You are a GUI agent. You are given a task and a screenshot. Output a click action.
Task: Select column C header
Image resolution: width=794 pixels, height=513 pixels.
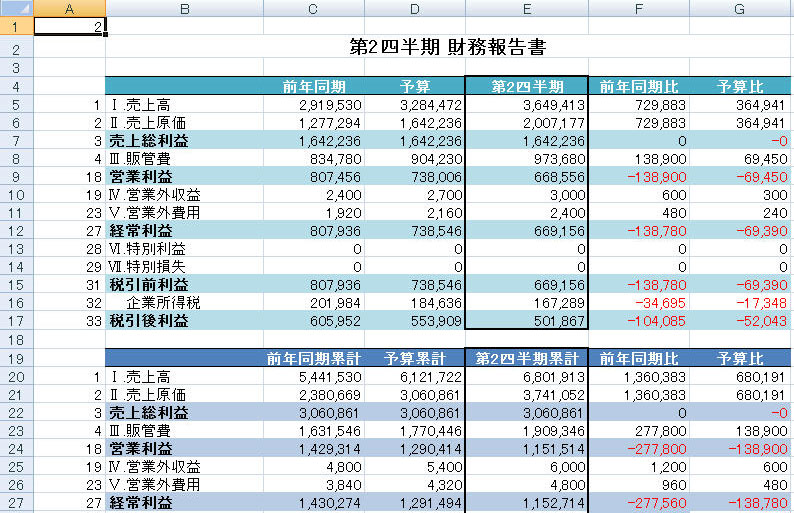313,8
